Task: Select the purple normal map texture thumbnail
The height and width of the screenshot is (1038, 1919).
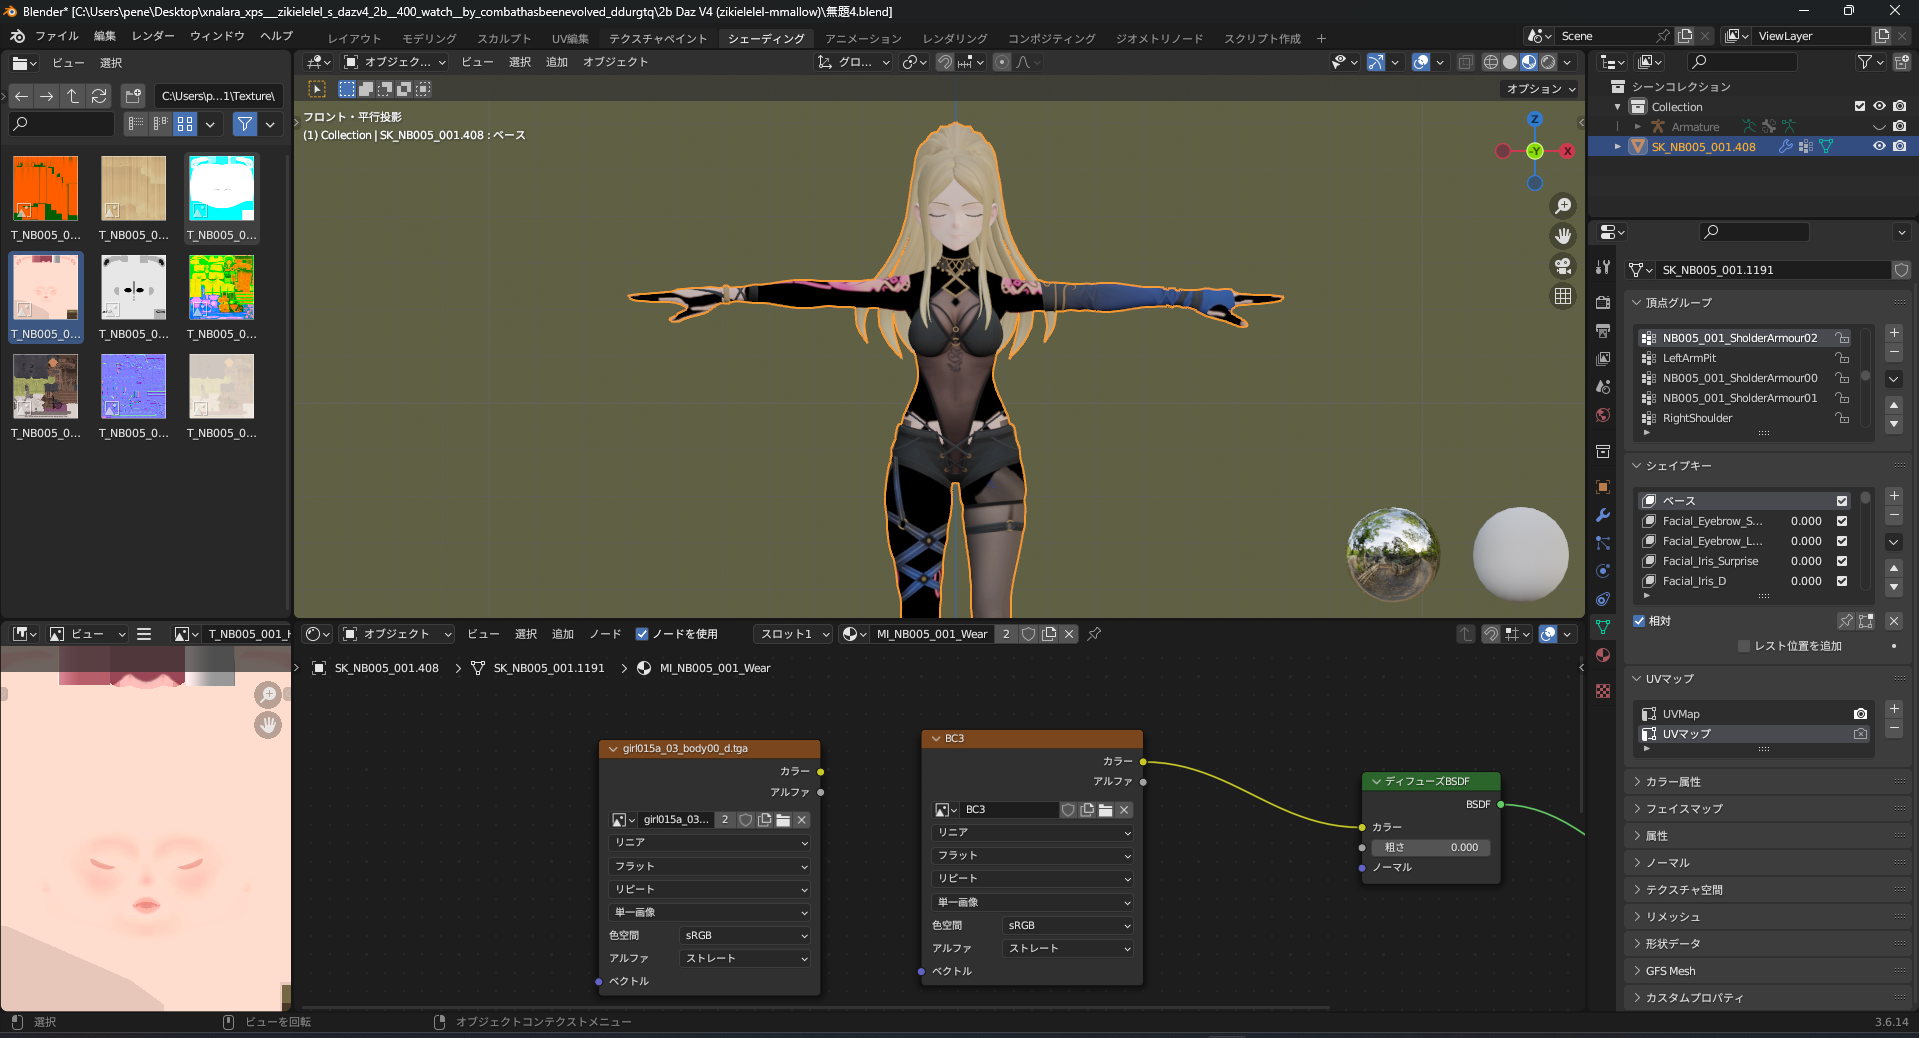Action: 133,387
